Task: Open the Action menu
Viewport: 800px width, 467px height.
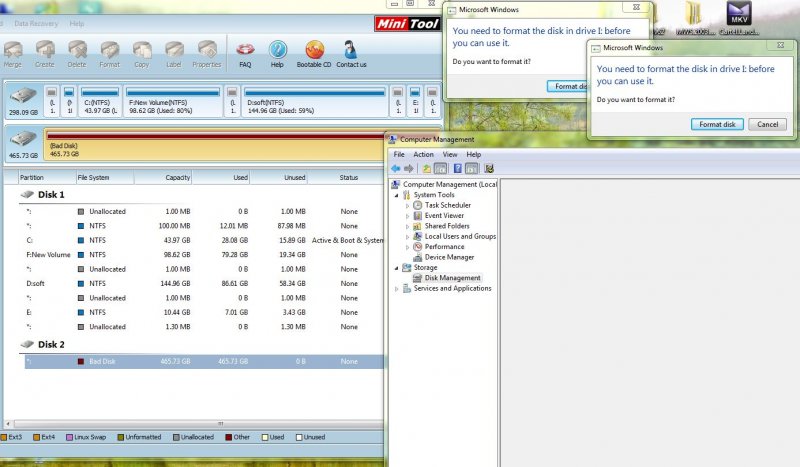Action: click(x=423, y=154)
